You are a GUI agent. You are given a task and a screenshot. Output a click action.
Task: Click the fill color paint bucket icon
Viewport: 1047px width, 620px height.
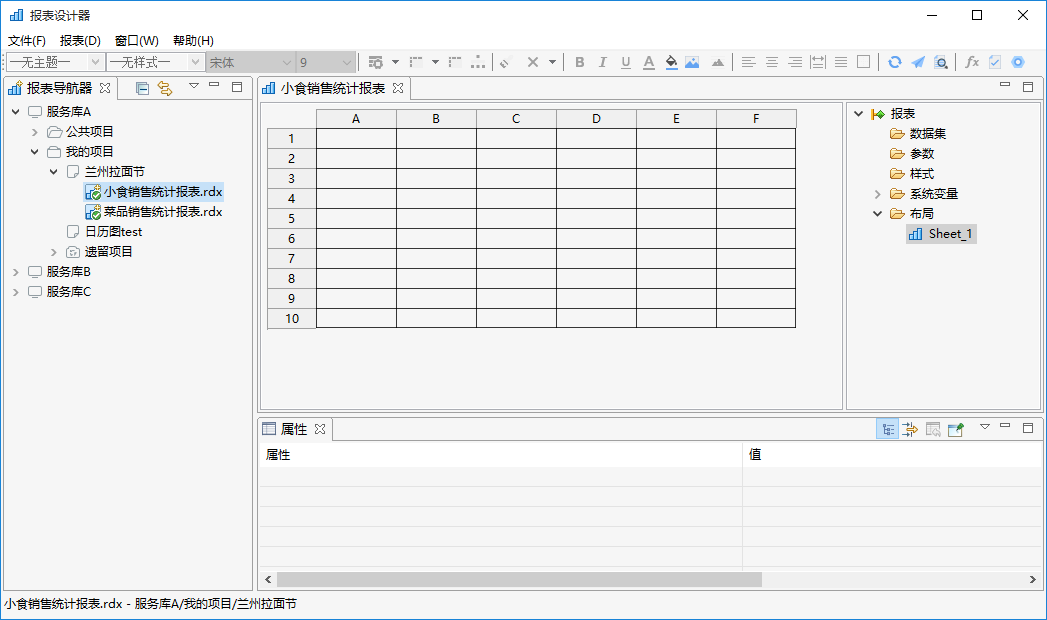coord(671,62)
